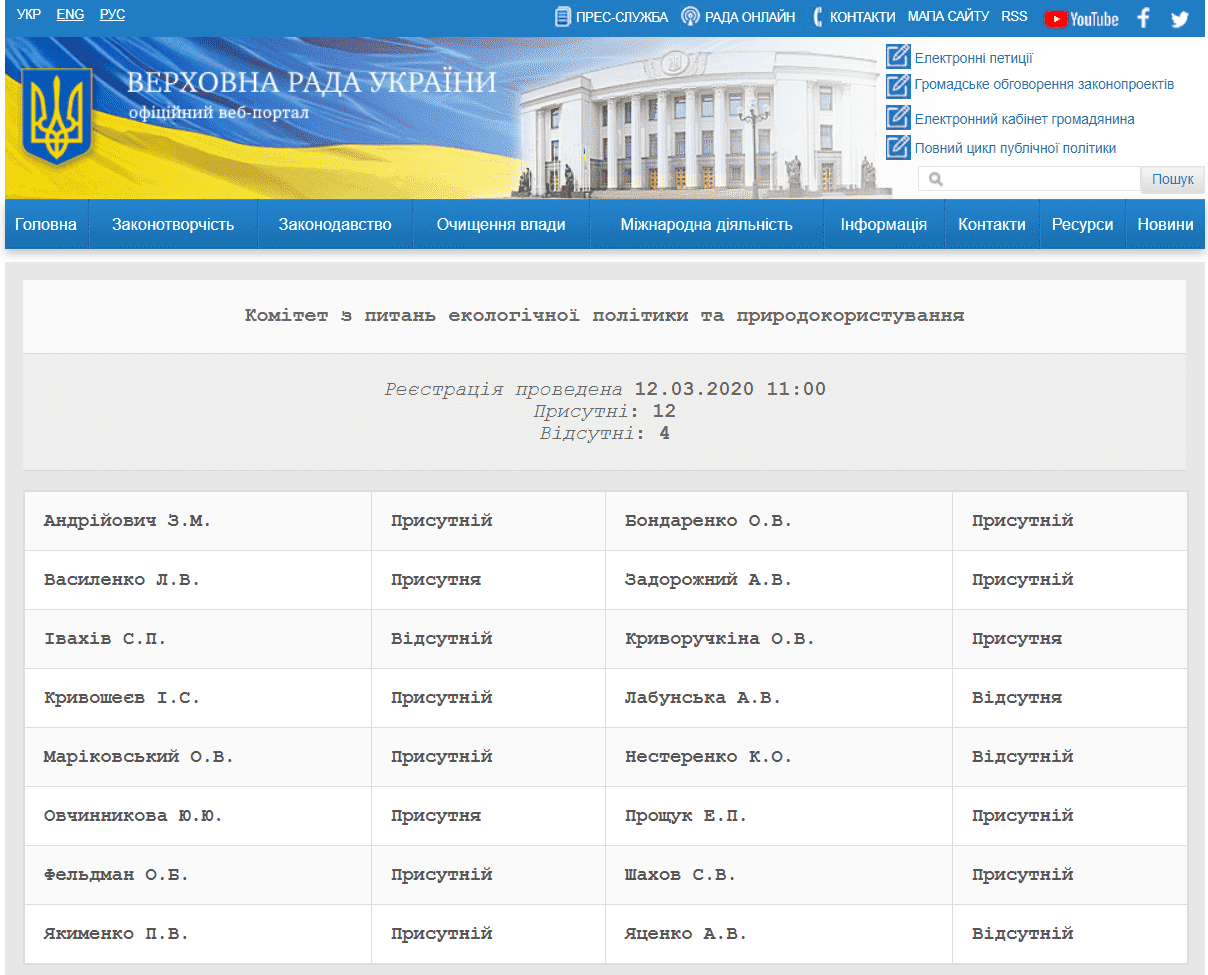The height and width of the screenshot is (975, 1208).
Task: Select Міжнародна діяльність menu item
Action: 706,224
